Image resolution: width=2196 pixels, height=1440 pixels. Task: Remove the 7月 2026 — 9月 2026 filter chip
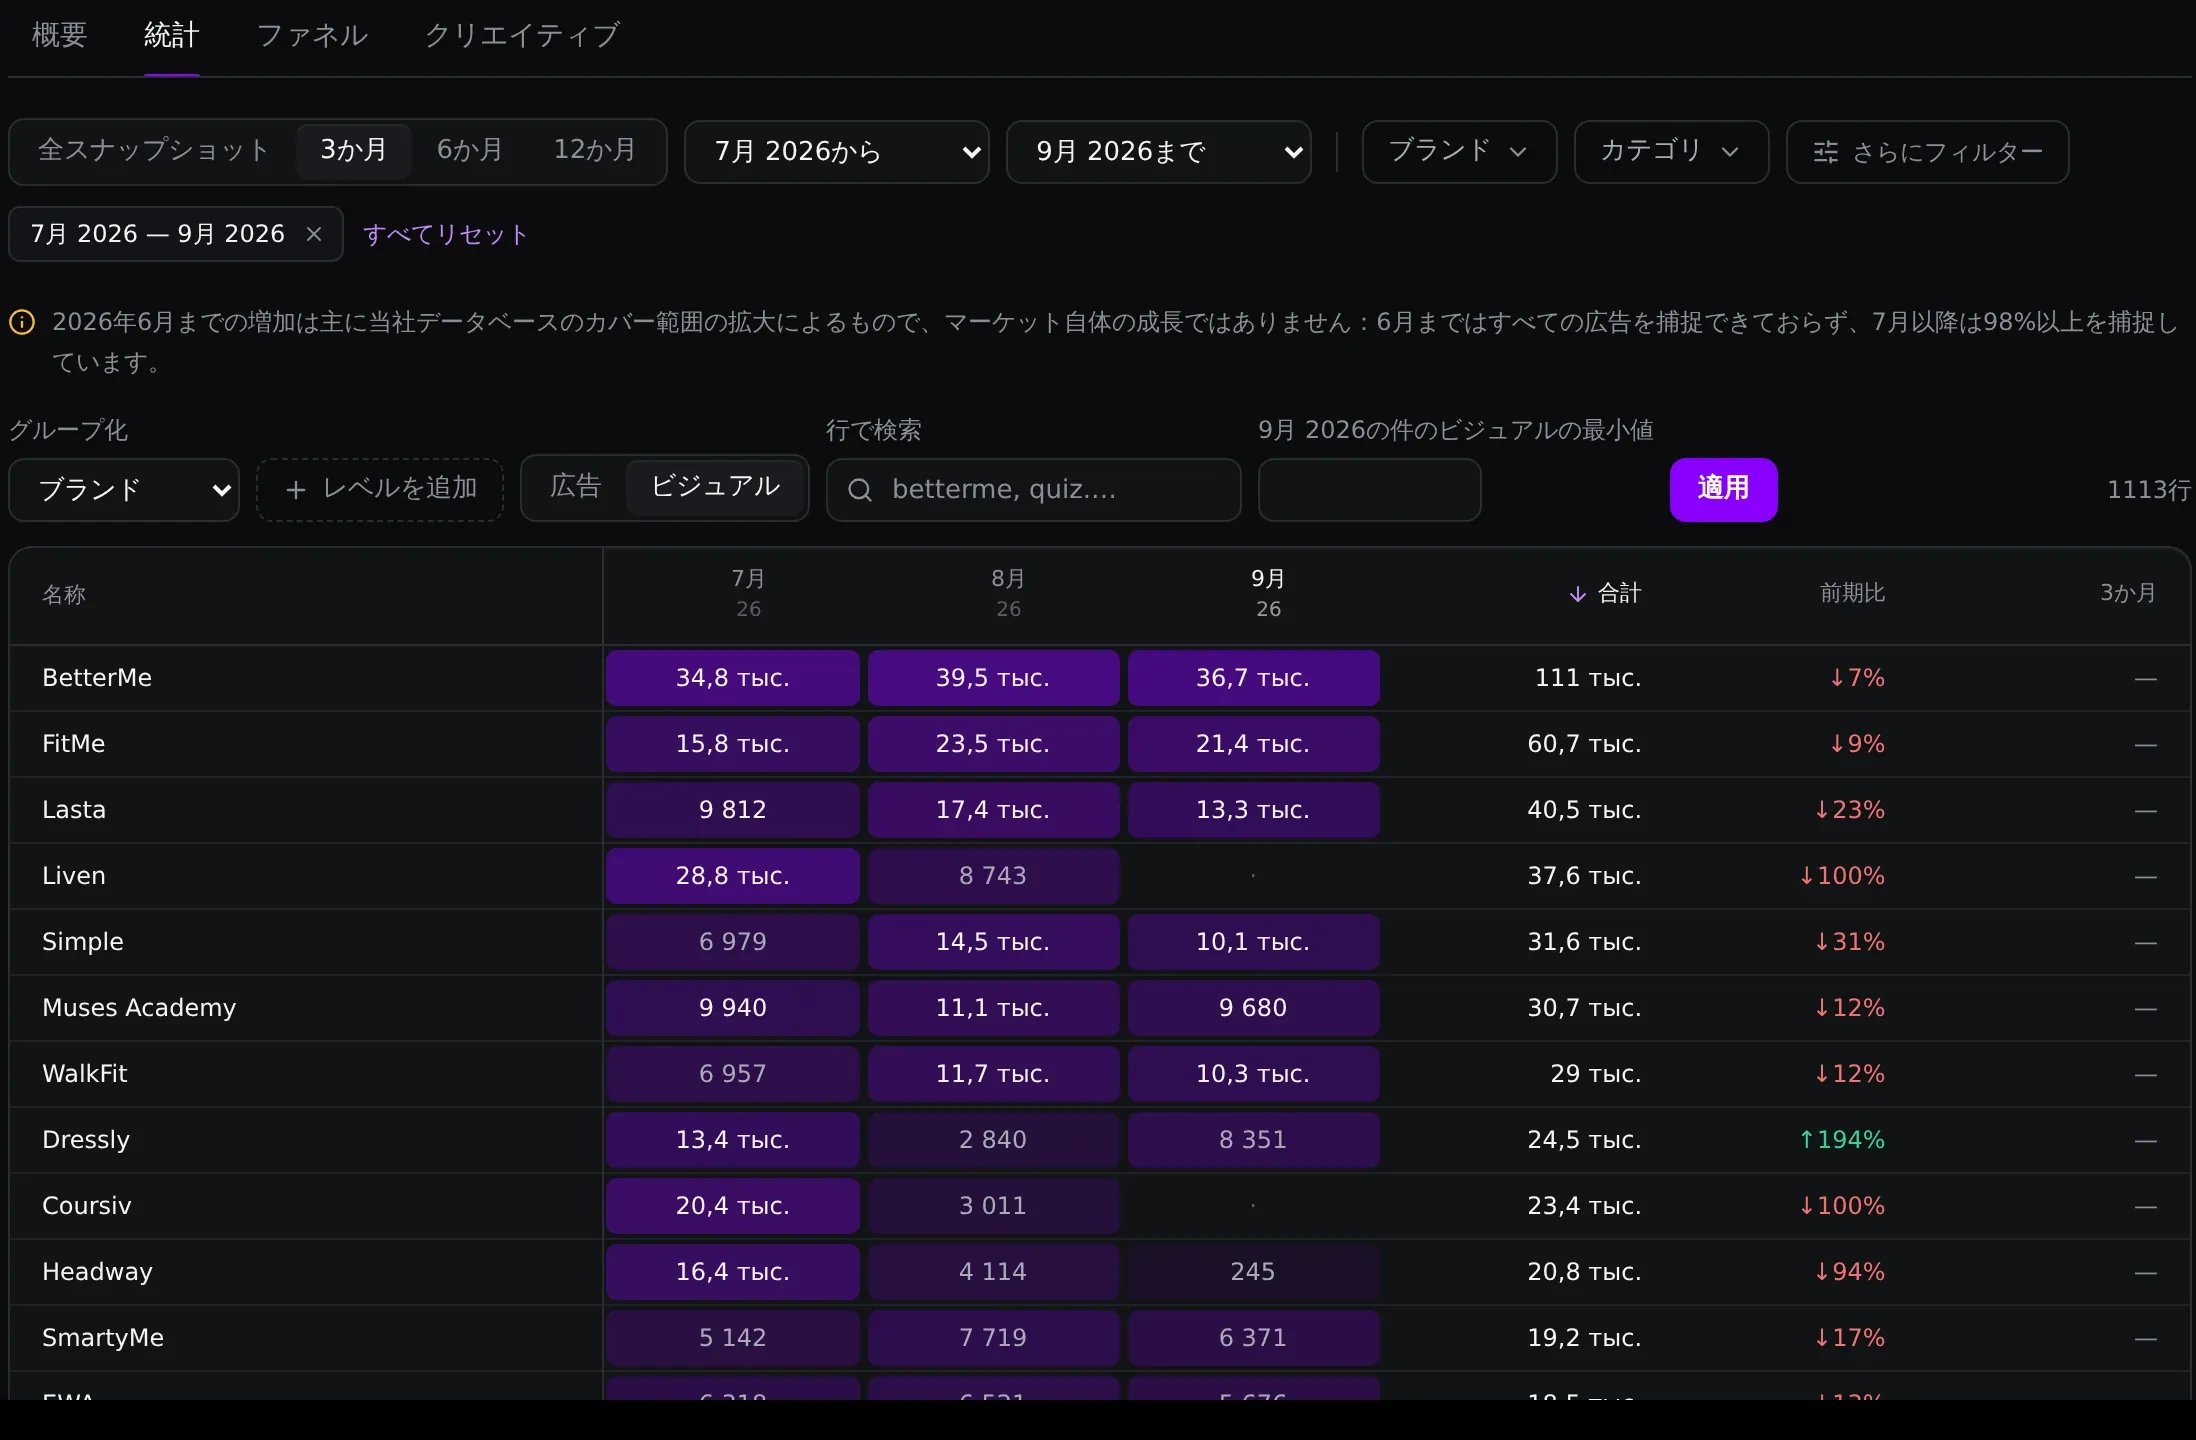pyautogui.click(x=314, y=234)
